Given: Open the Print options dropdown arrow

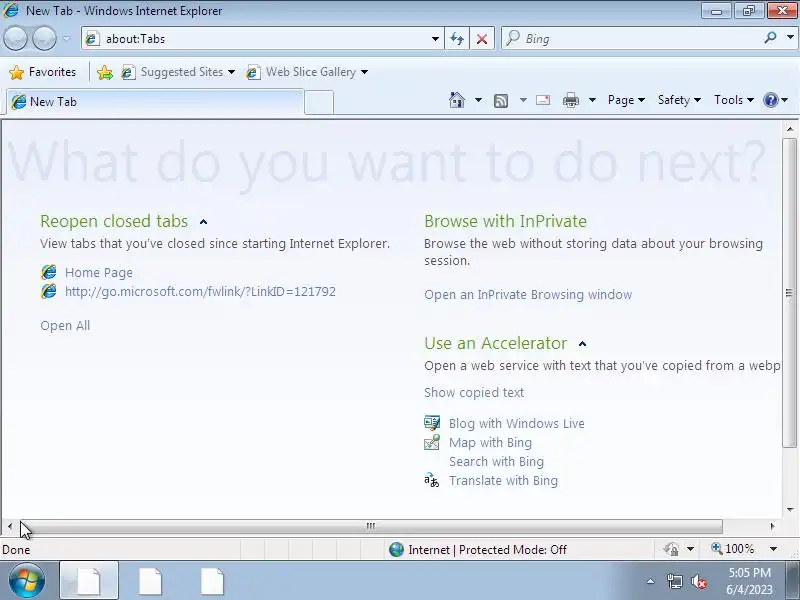Looking at the screenshot, I should pos(592,100).
